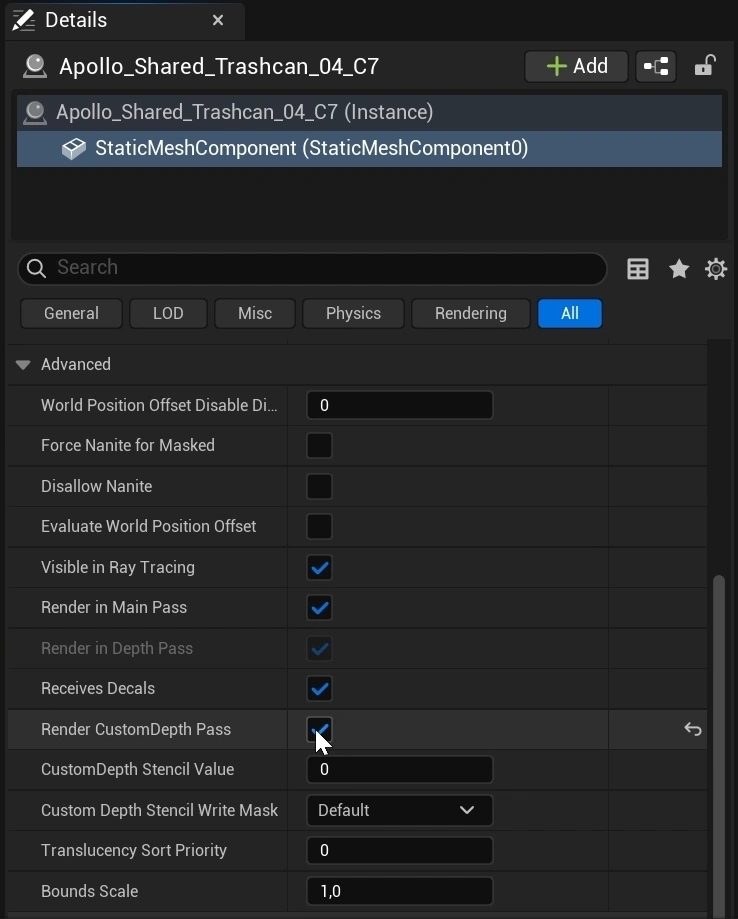Click the Add component button

(576, 66)
